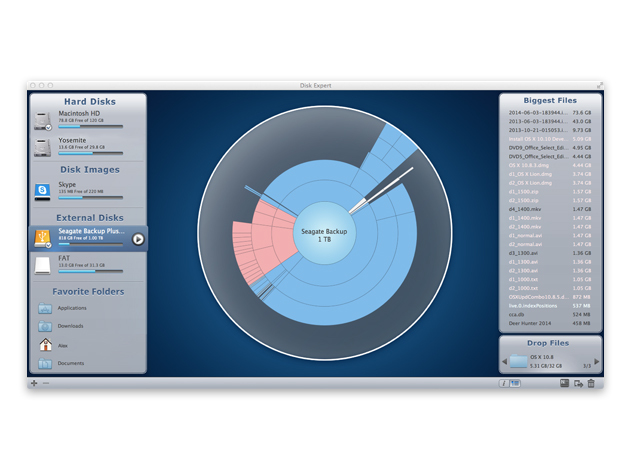Select OS X 10.8.3.dmg in Biggest Files
This screenshot has width=630, height=473.
[x=550, y=165]
